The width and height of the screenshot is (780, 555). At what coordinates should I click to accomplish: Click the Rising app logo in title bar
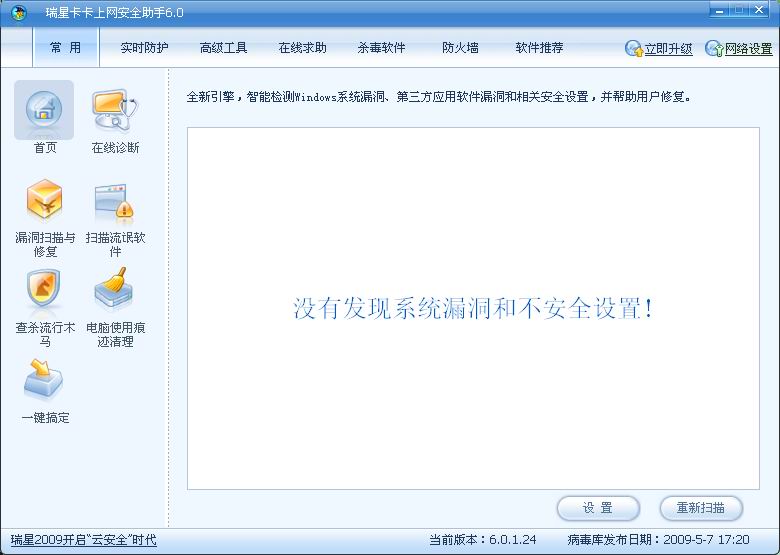click(19, 12)
